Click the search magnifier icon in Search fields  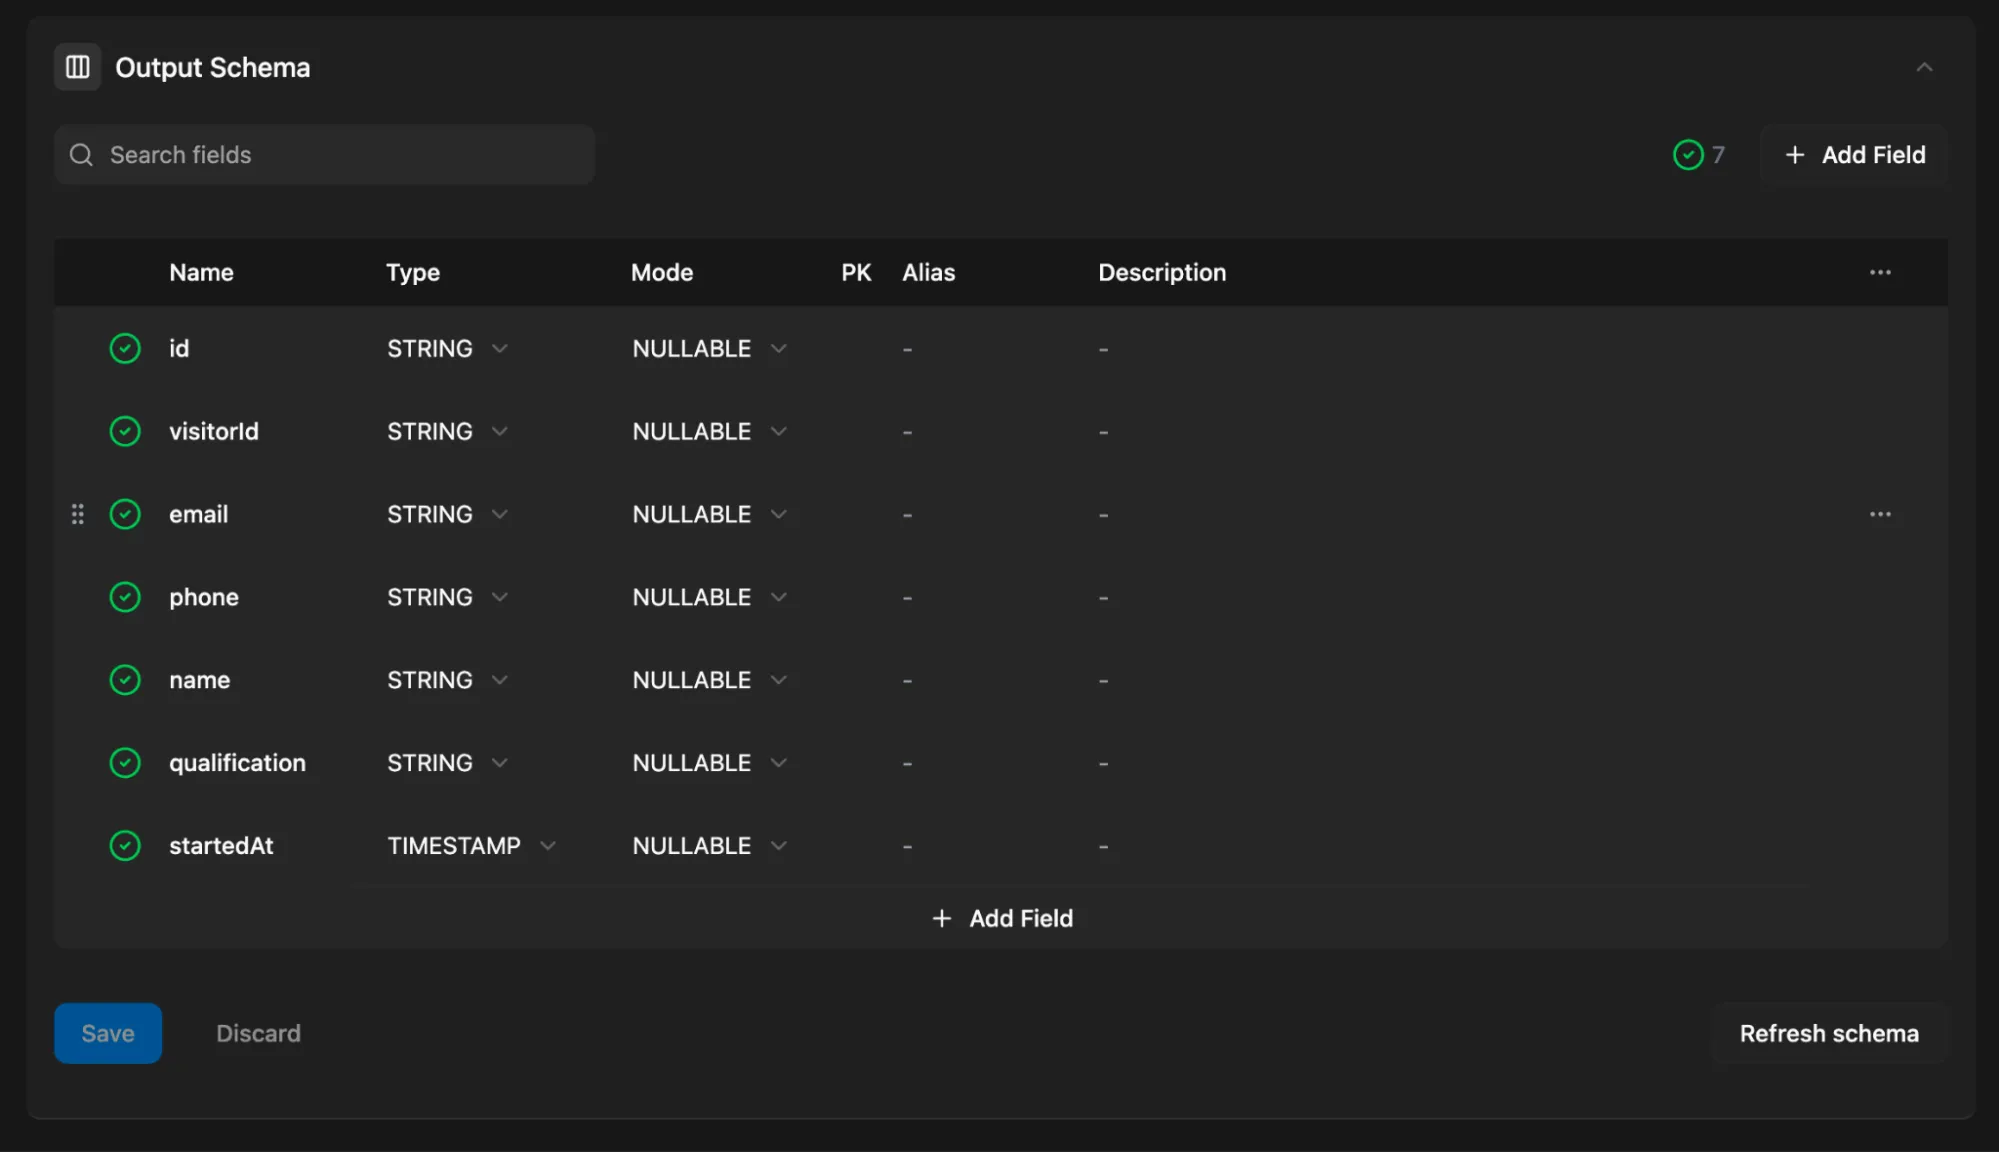[x=81, y=154]
